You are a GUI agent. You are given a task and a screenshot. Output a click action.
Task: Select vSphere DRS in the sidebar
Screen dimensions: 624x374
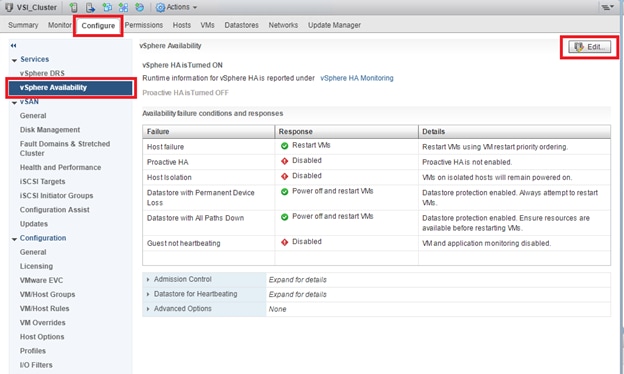42,73
